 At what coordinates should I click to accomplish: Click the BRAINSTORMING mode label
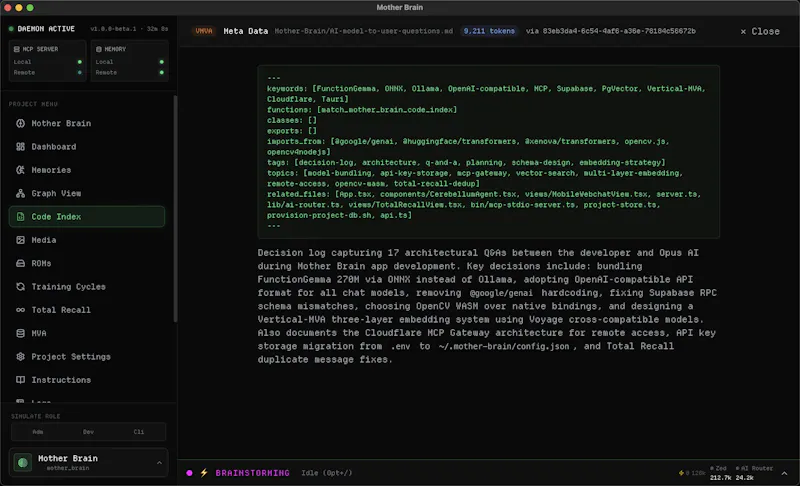click(x=253, y=473)
